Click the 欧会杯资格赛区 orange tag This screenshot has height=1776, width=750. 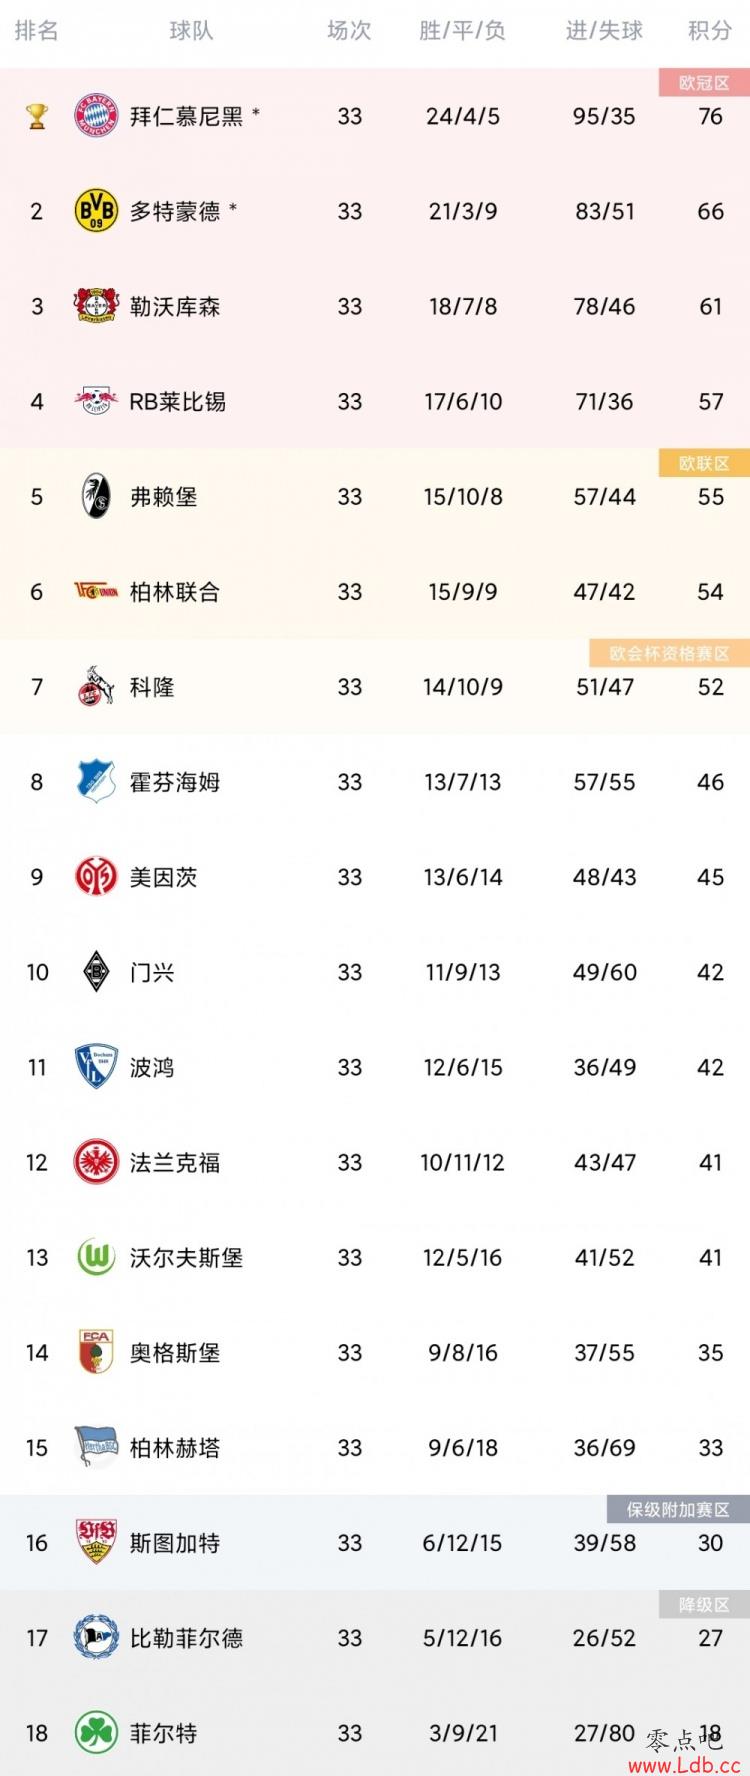(x=670, y=653)
